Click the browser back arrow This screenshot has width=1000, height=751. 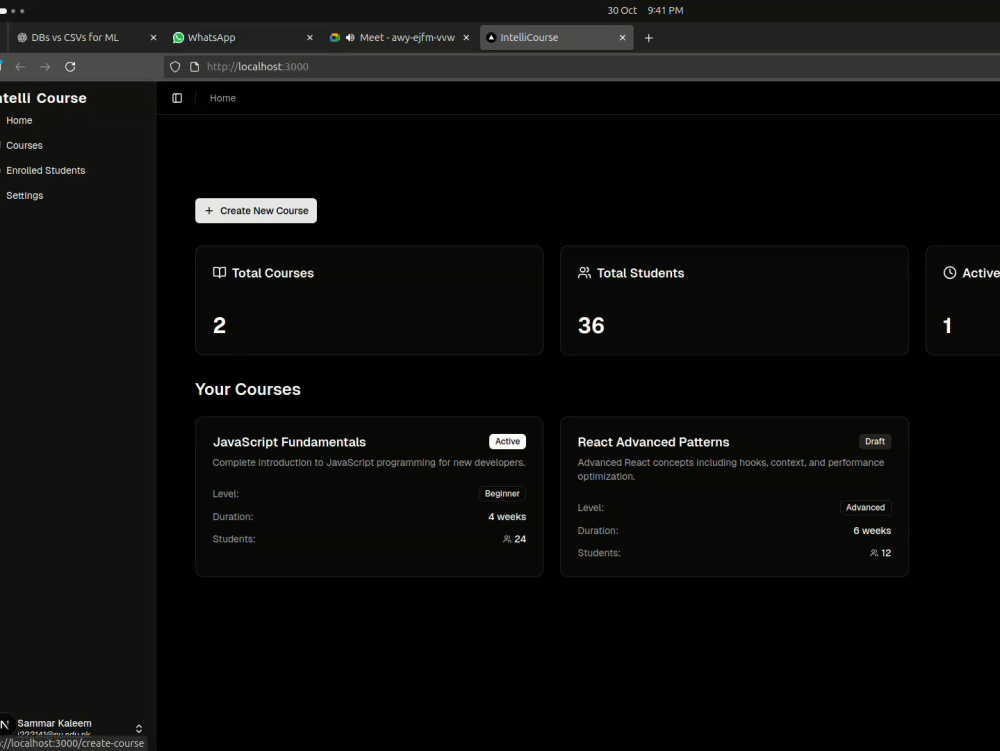point(20,67)
